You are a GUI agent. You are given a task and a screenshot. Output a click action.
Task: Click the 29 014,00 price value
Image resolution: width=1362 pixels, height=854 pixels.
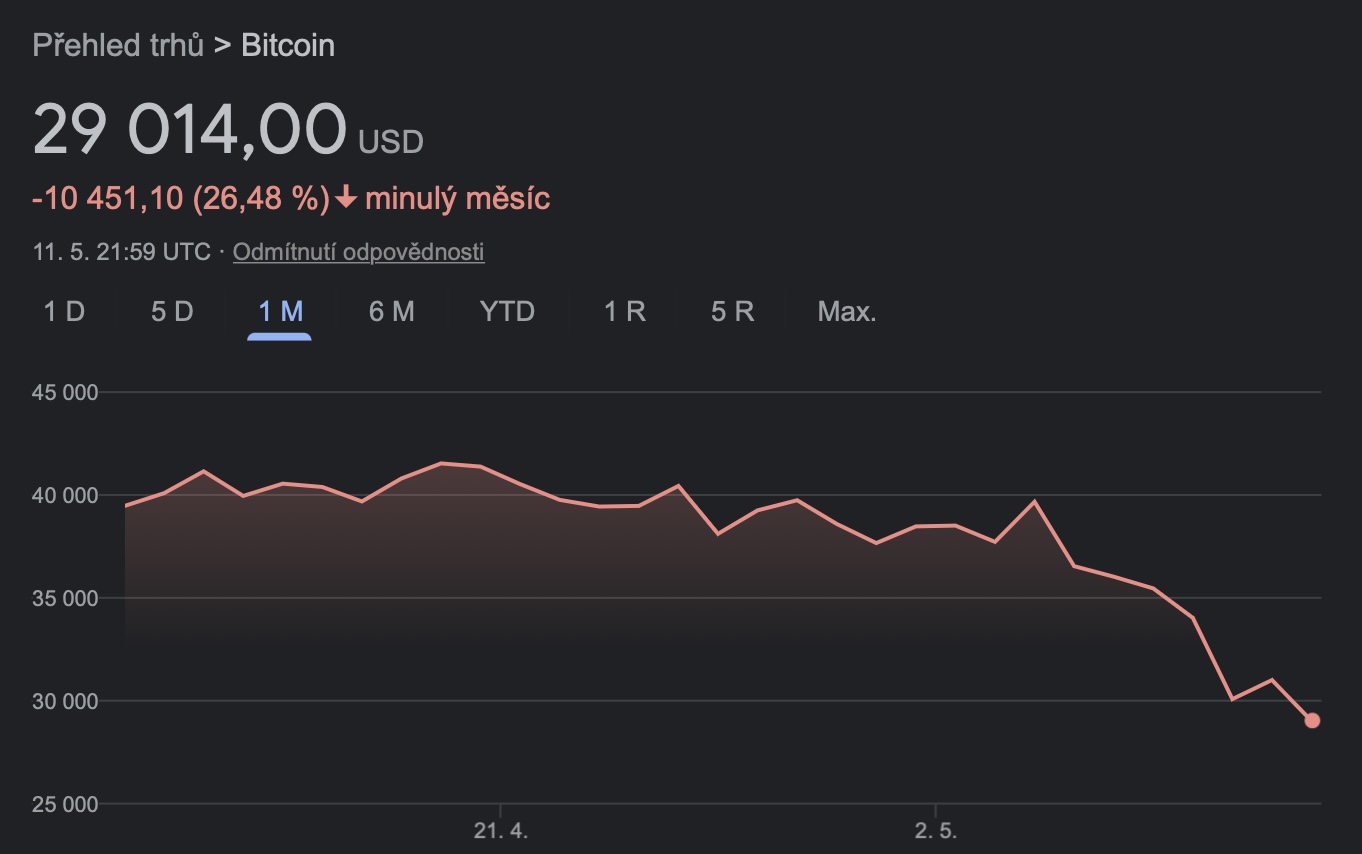click(189, 130)
